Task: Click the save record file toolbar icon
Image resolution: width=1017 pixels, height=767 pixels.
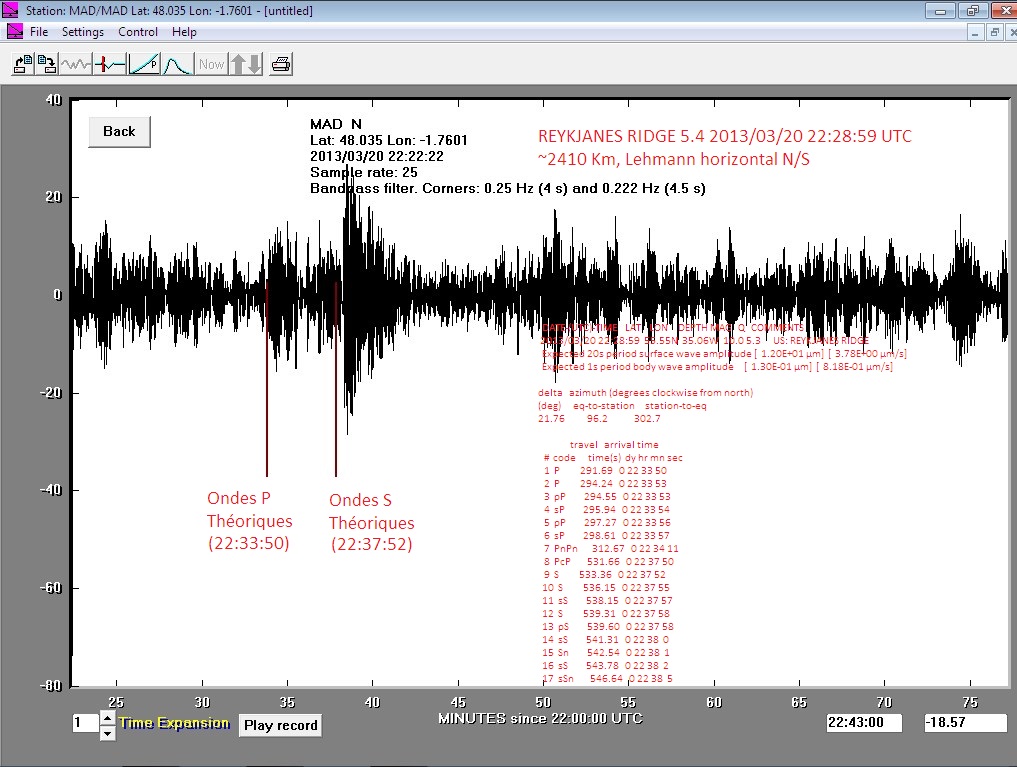Action: pyautogui.click(x=46, y=64)
